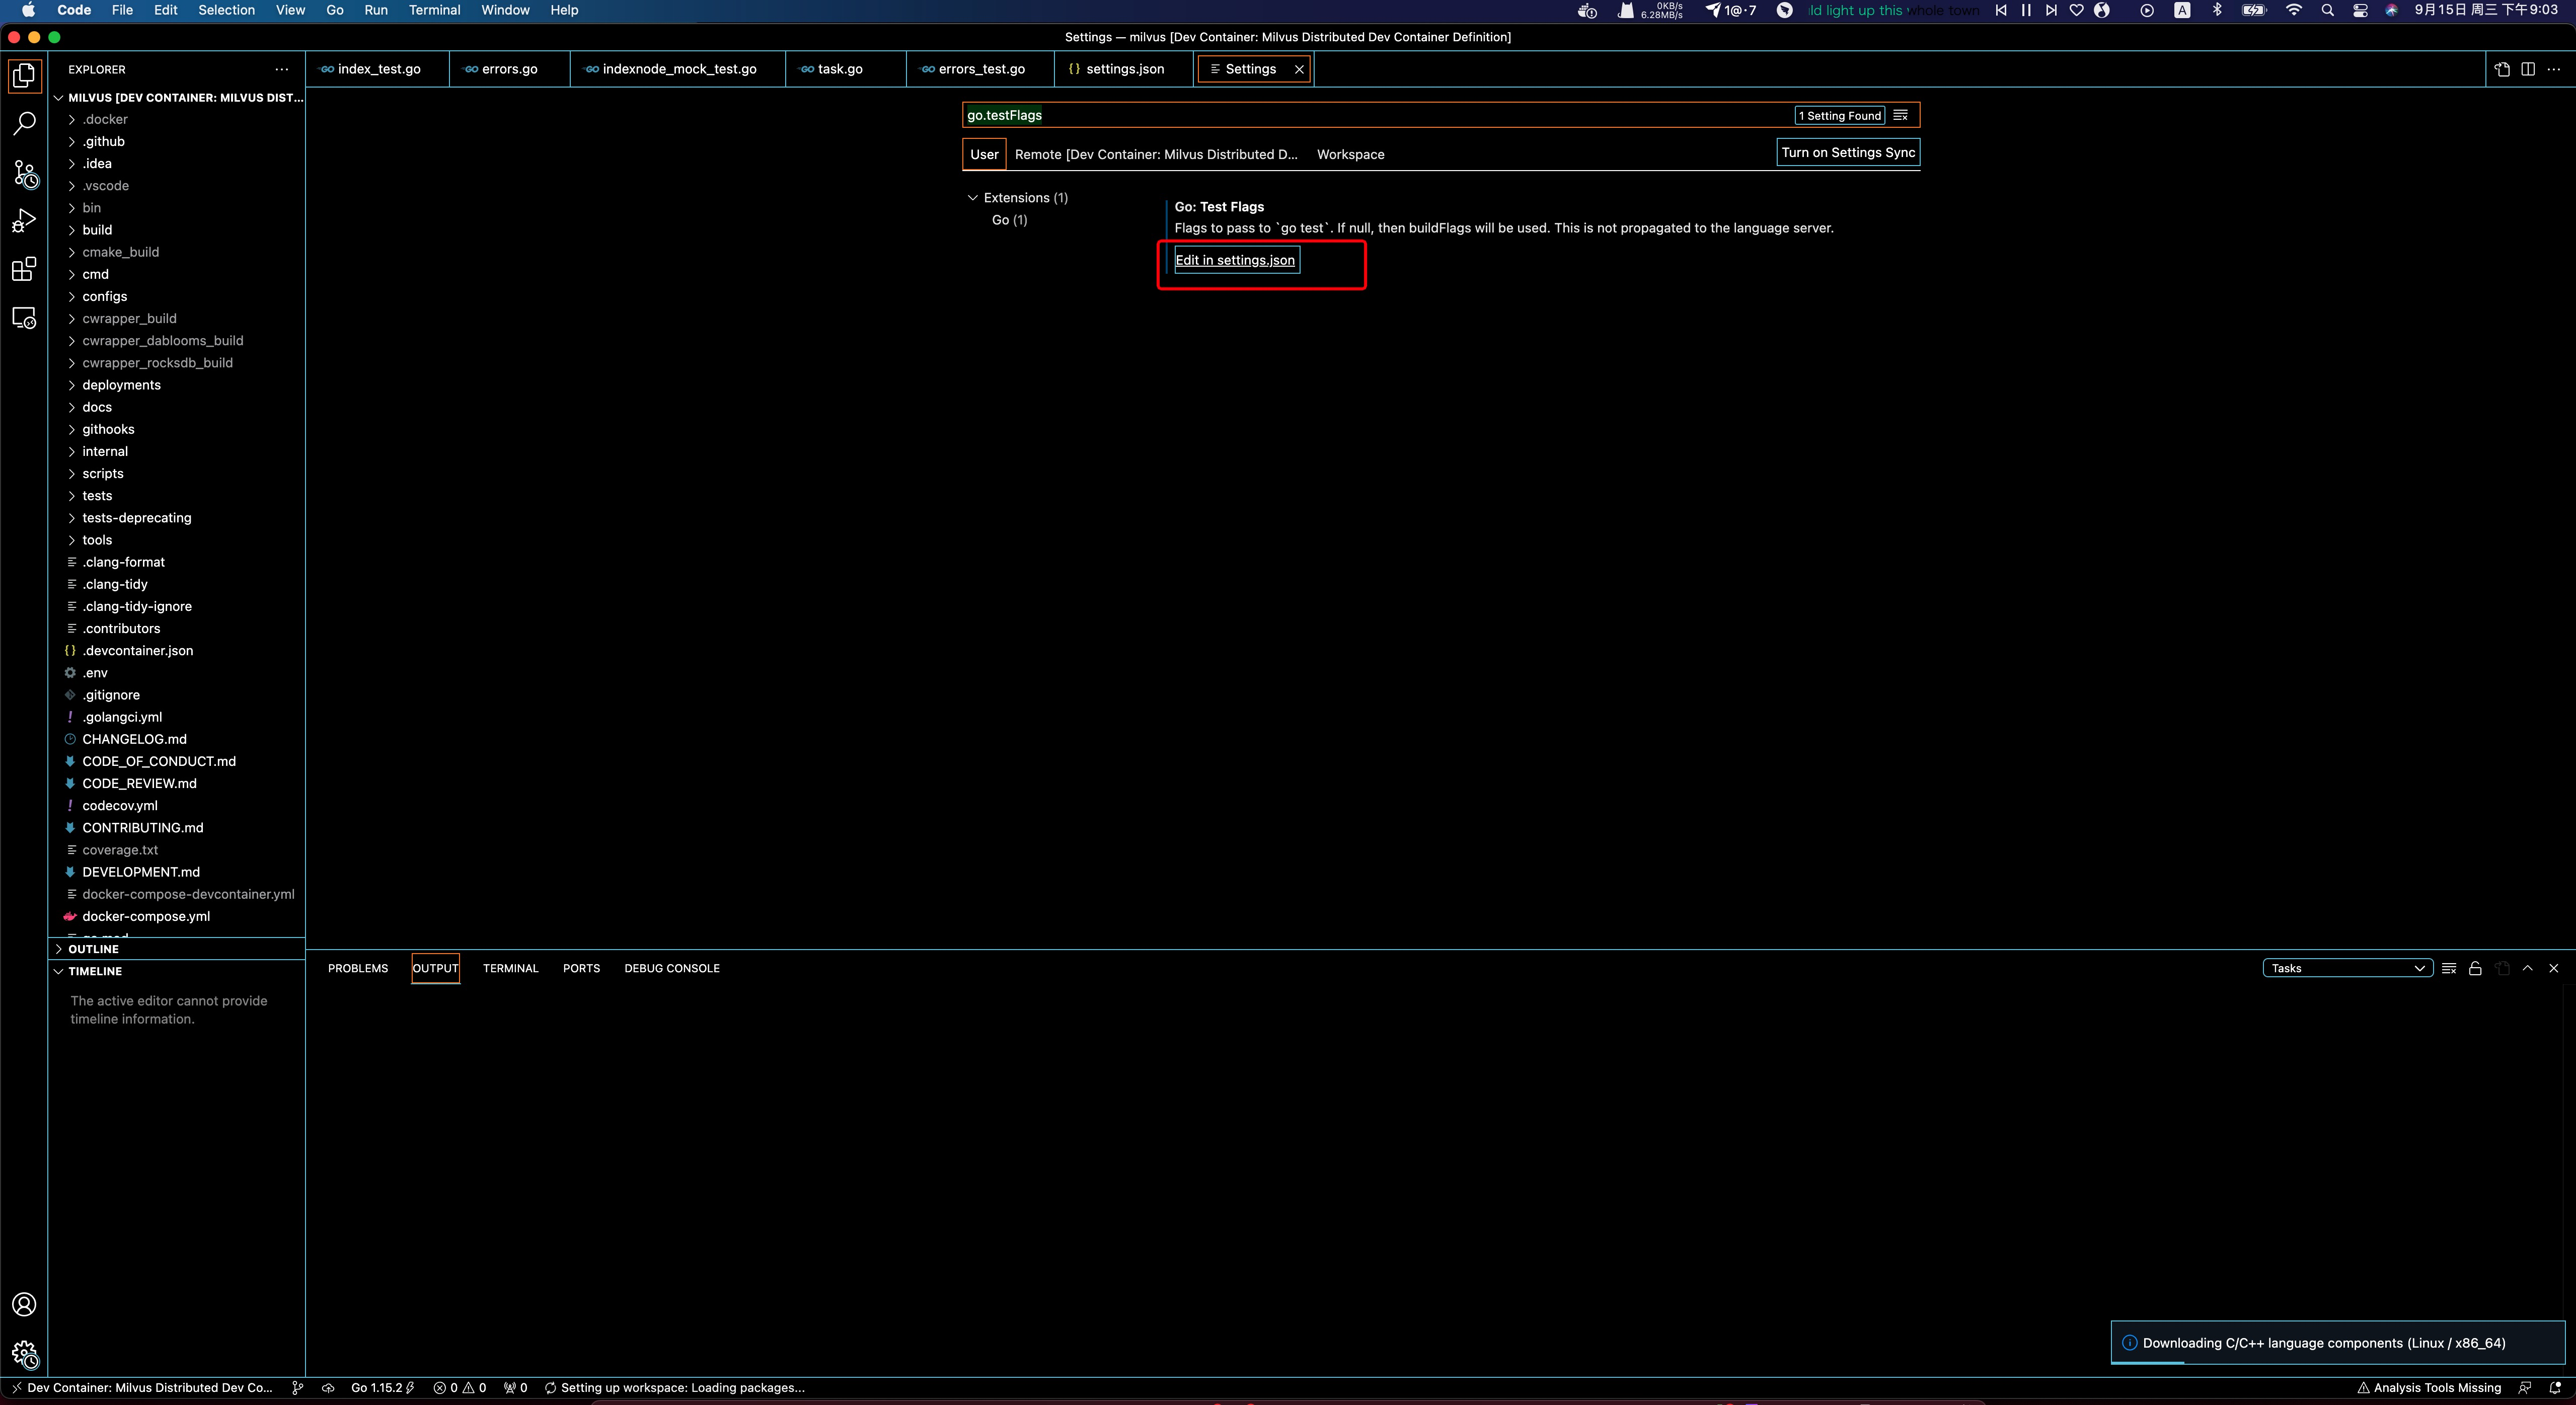The image size is (2576, 1405).
Task: Click the Accounts icon in activity bar
Action: point(24,1304)
